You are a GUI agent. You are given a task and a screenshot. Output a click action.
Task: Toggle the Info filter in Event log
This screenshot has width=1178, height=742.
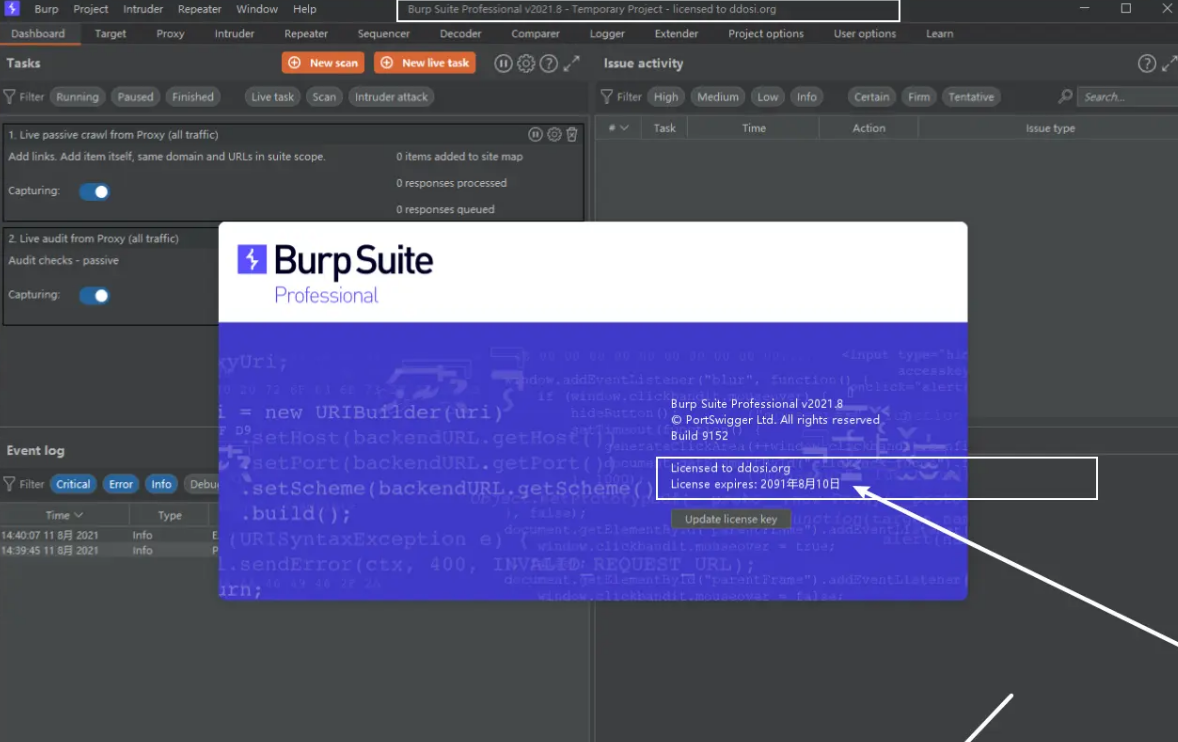coord(162,484)
